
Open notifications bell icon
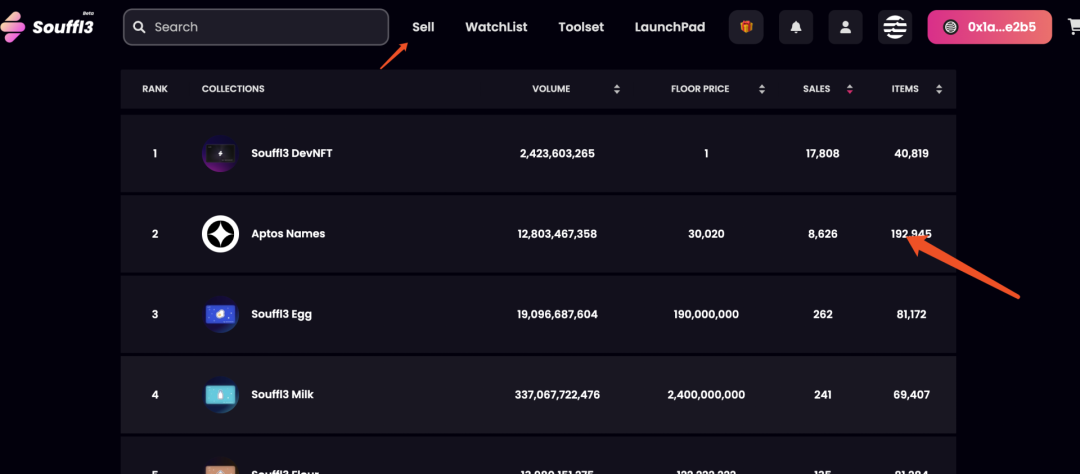point(796,27)
